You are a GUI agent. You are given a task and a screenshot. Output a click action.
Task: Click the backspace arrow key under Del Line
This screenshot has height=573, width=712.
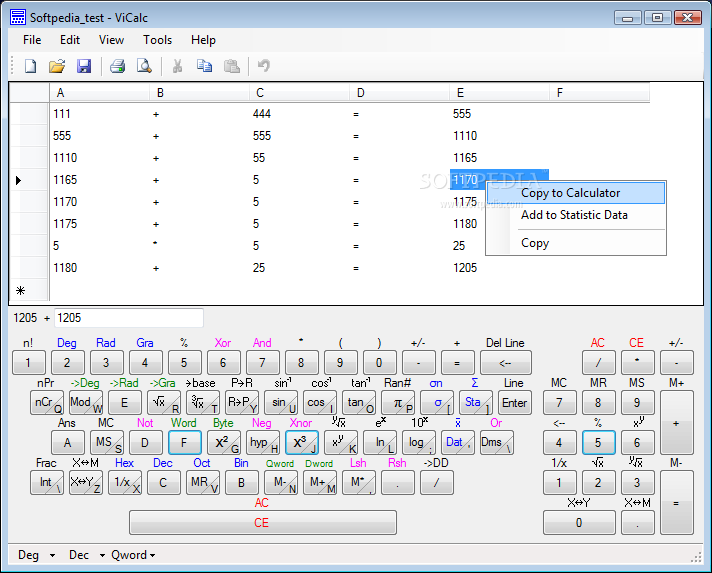point(506,363)
